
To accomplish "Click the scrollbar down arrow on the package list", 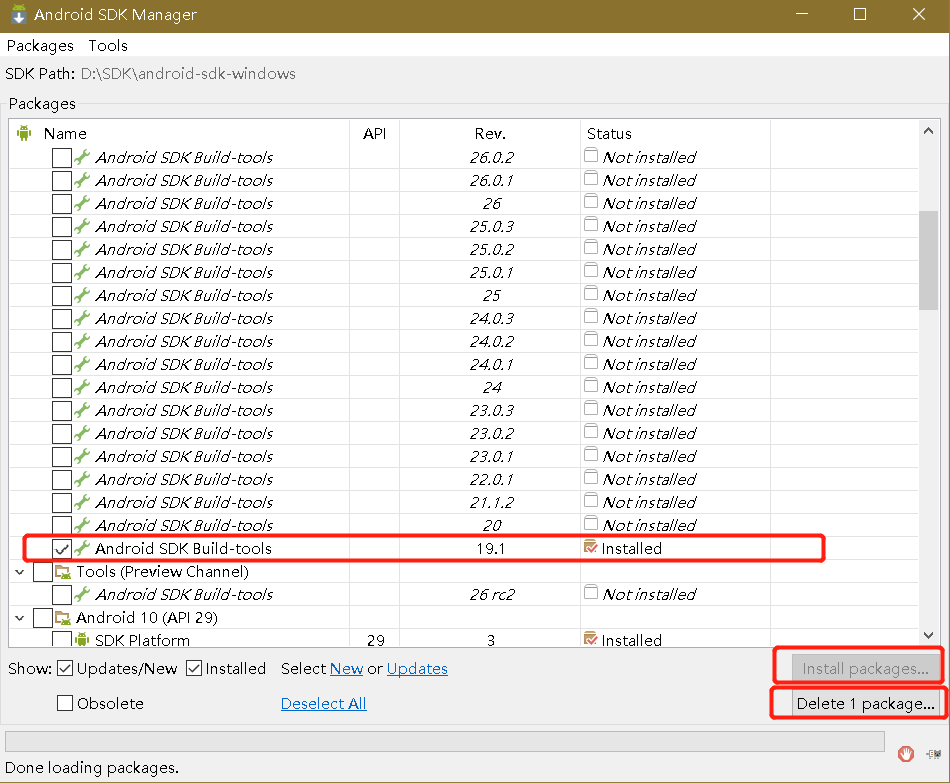I will point(929,636).
